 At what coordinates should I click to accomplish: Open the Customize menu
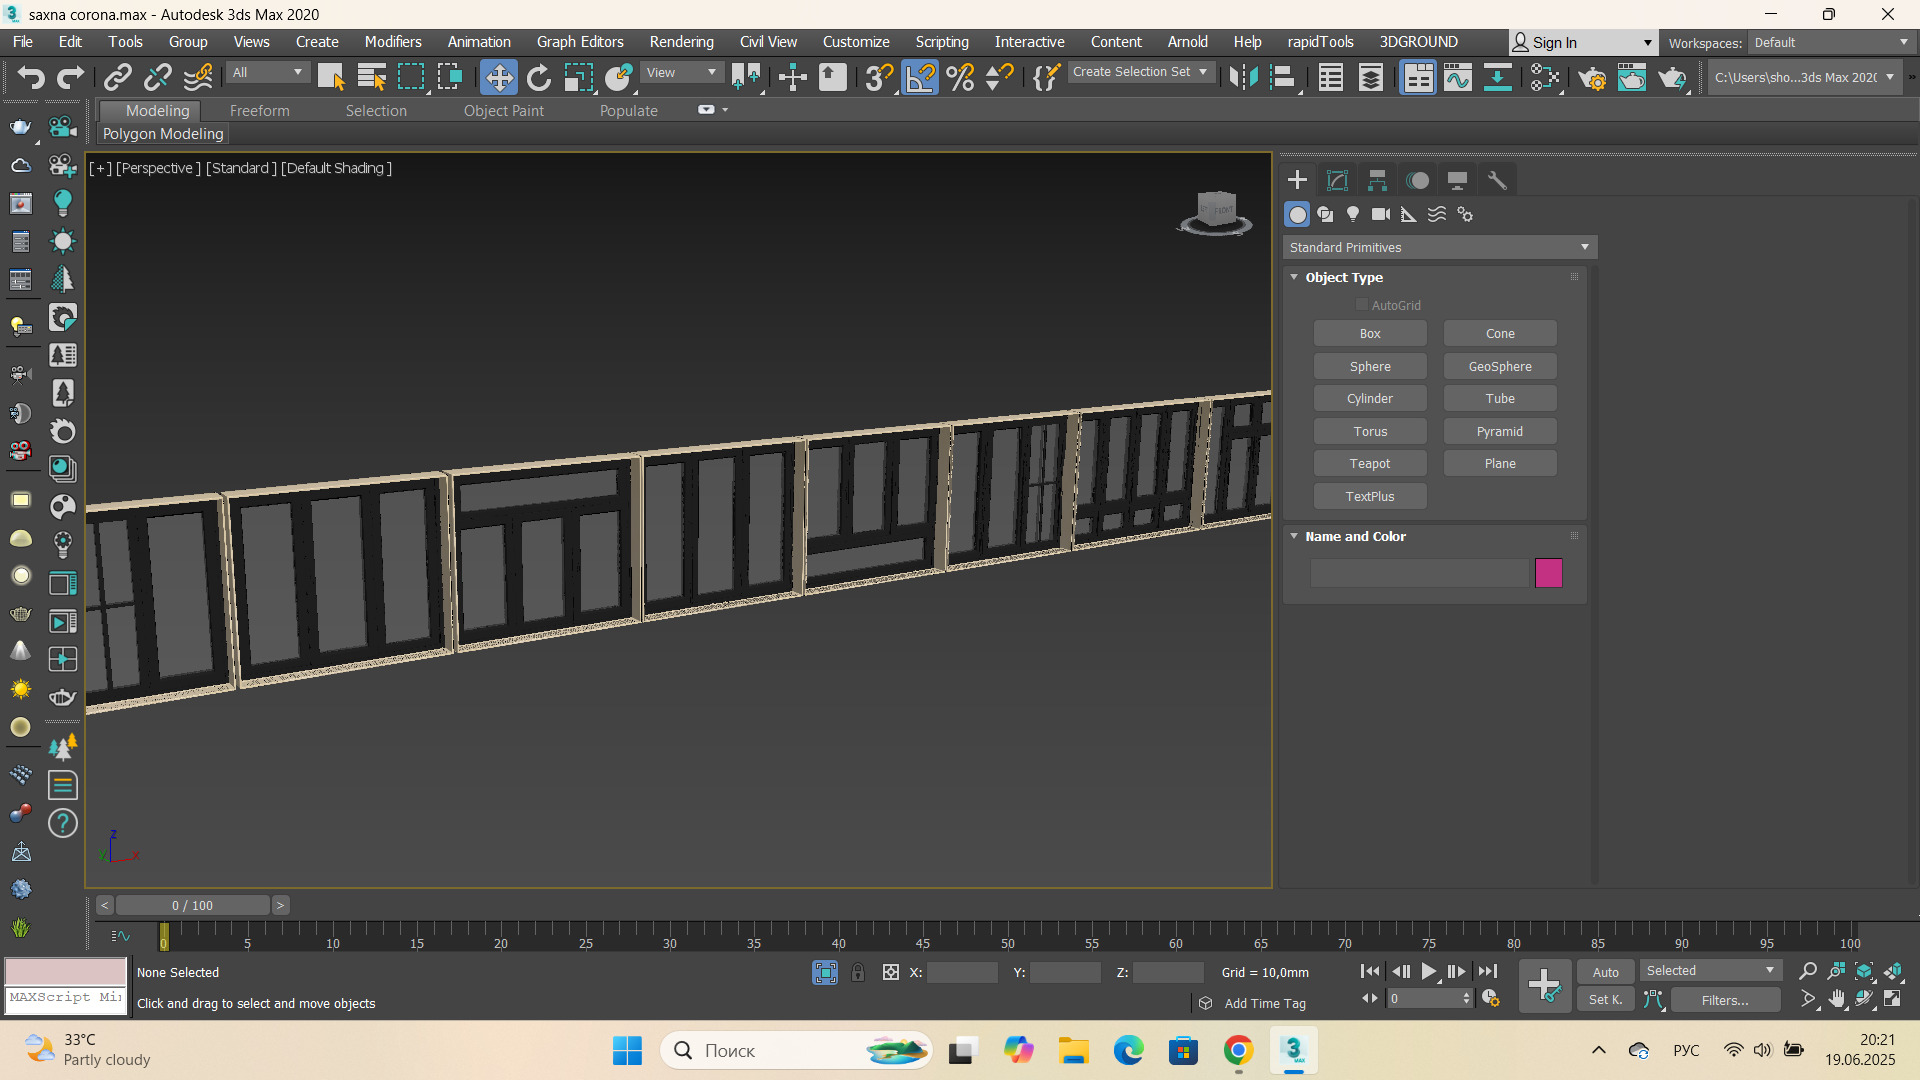tap(856, 42)
